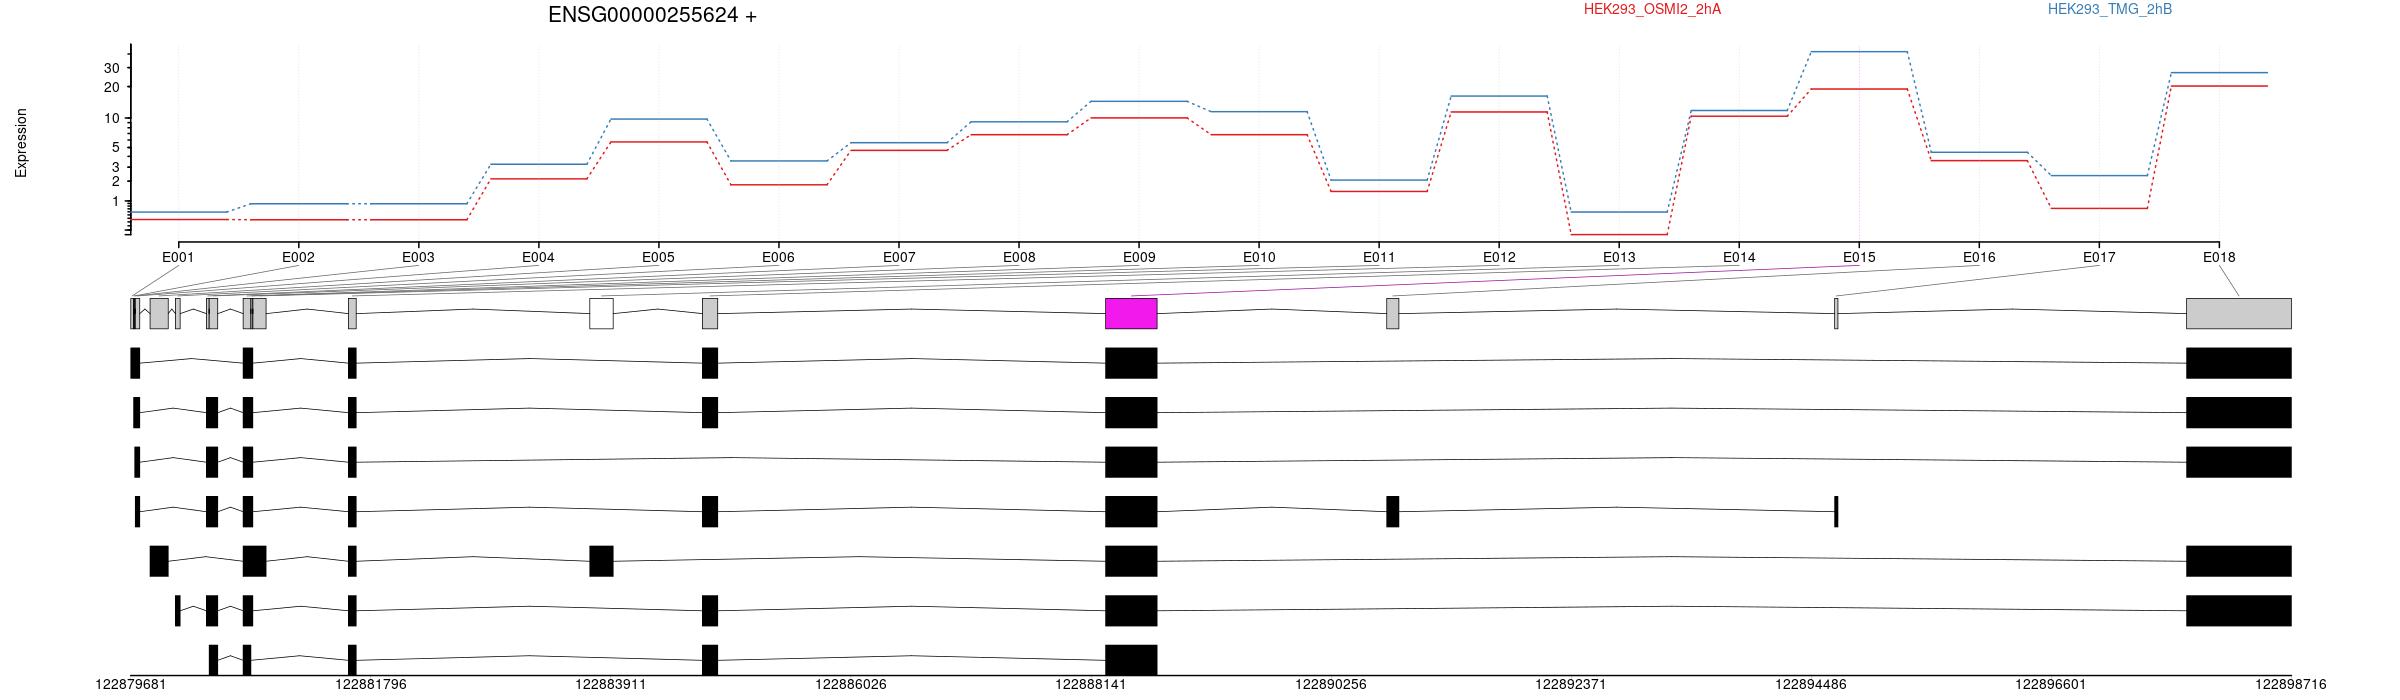Select the red legend label HEK293_OSMI2_2hA

point(1652,9)
